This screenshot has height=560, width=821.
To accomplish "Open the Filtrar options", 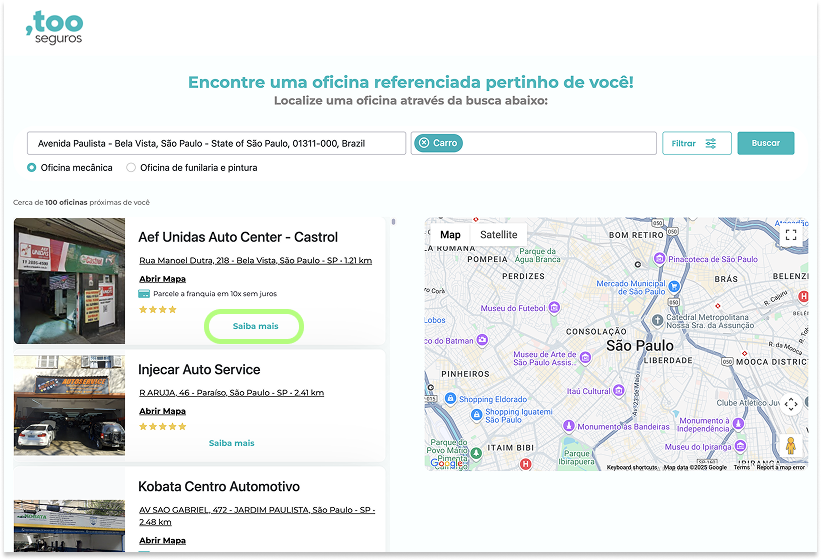I will 696,143.
